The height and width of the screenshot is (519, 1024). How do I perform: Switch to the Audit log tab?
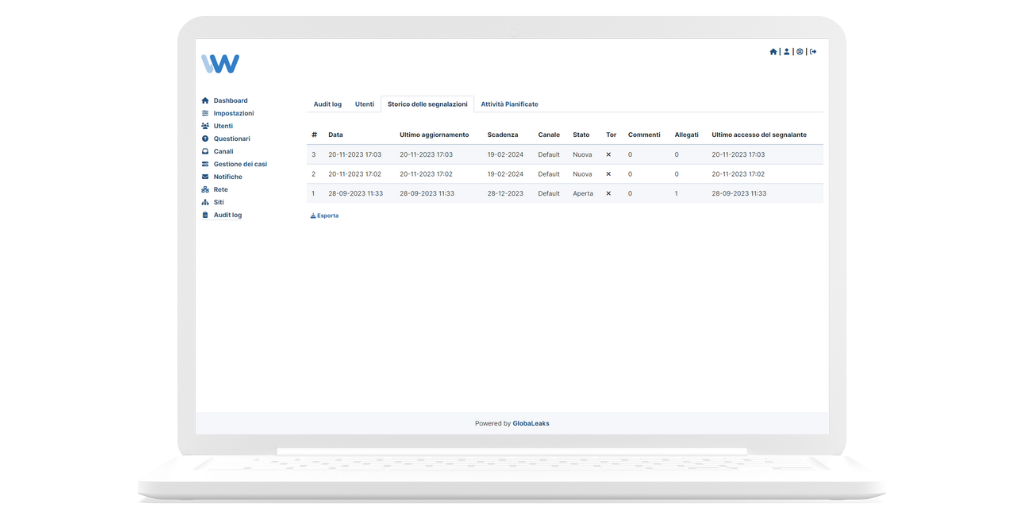327,104
